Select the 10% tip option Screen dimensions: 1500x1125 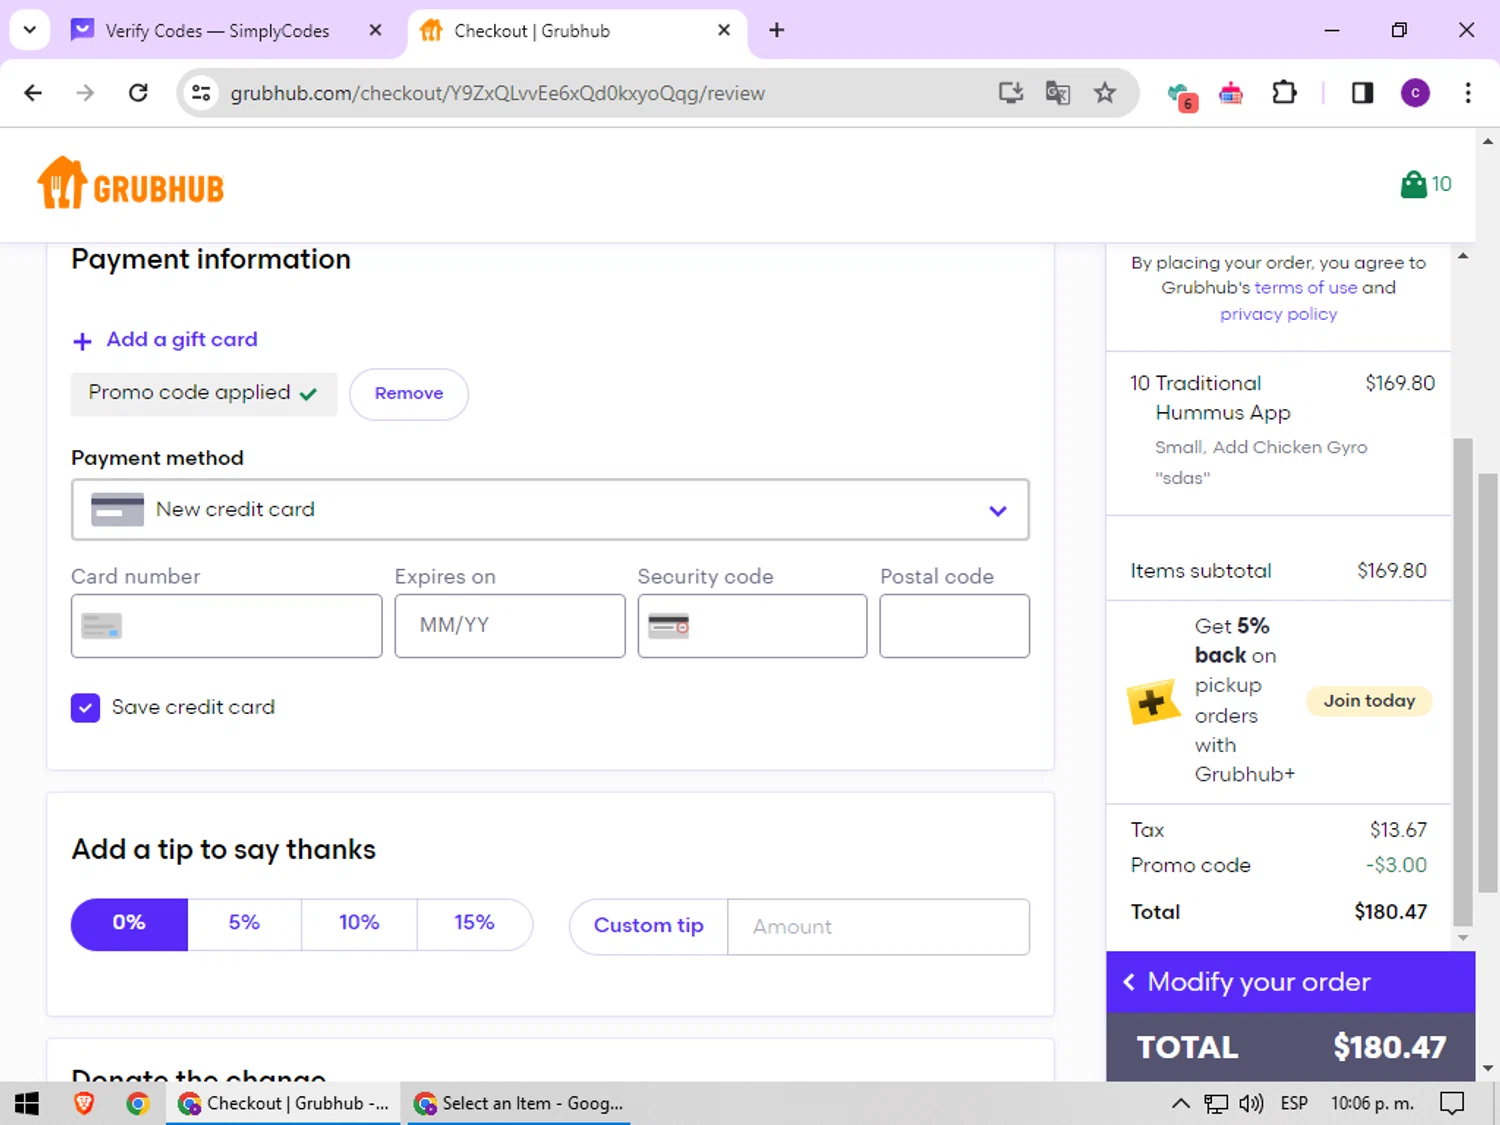[359, 924]
